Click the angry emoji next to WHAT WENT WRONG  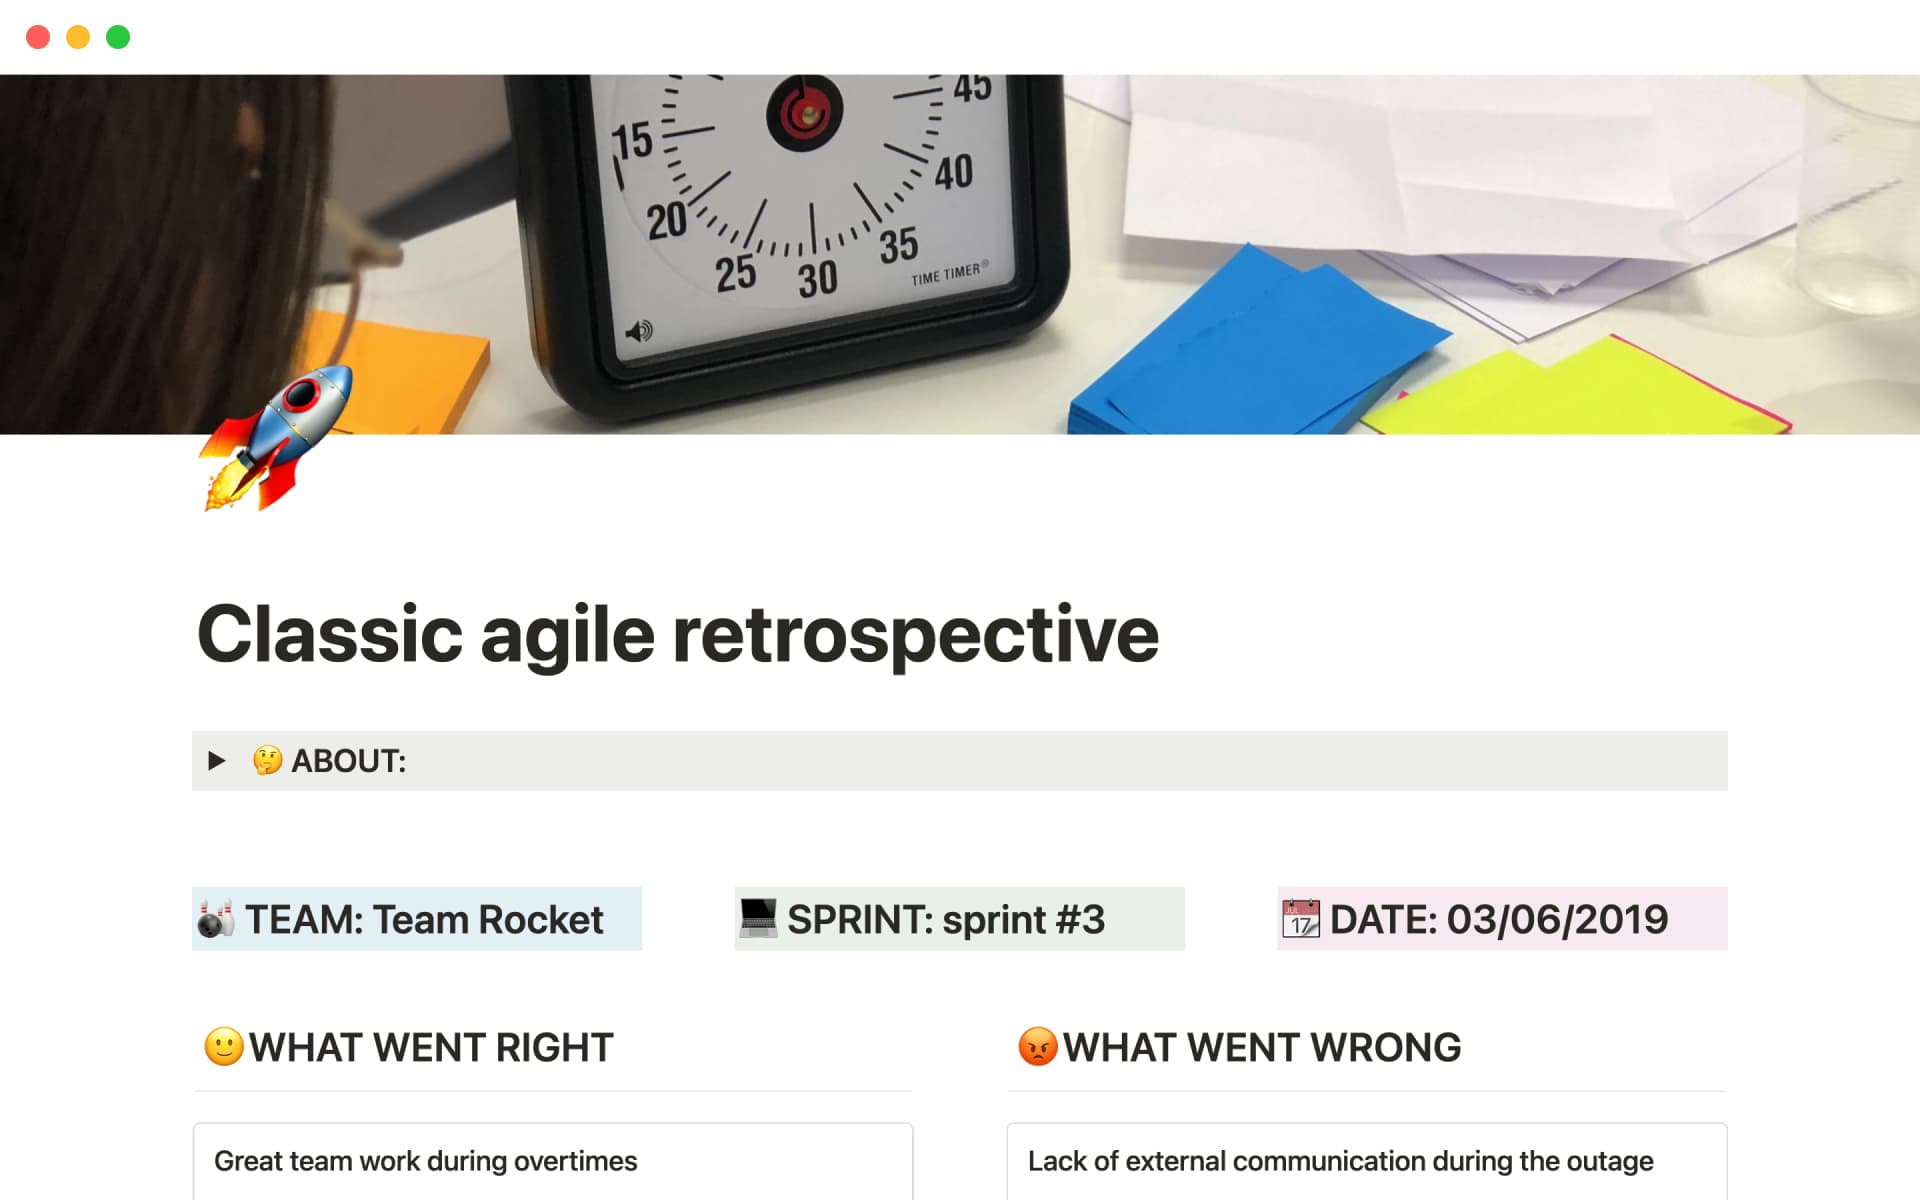click(1037, 1047)
